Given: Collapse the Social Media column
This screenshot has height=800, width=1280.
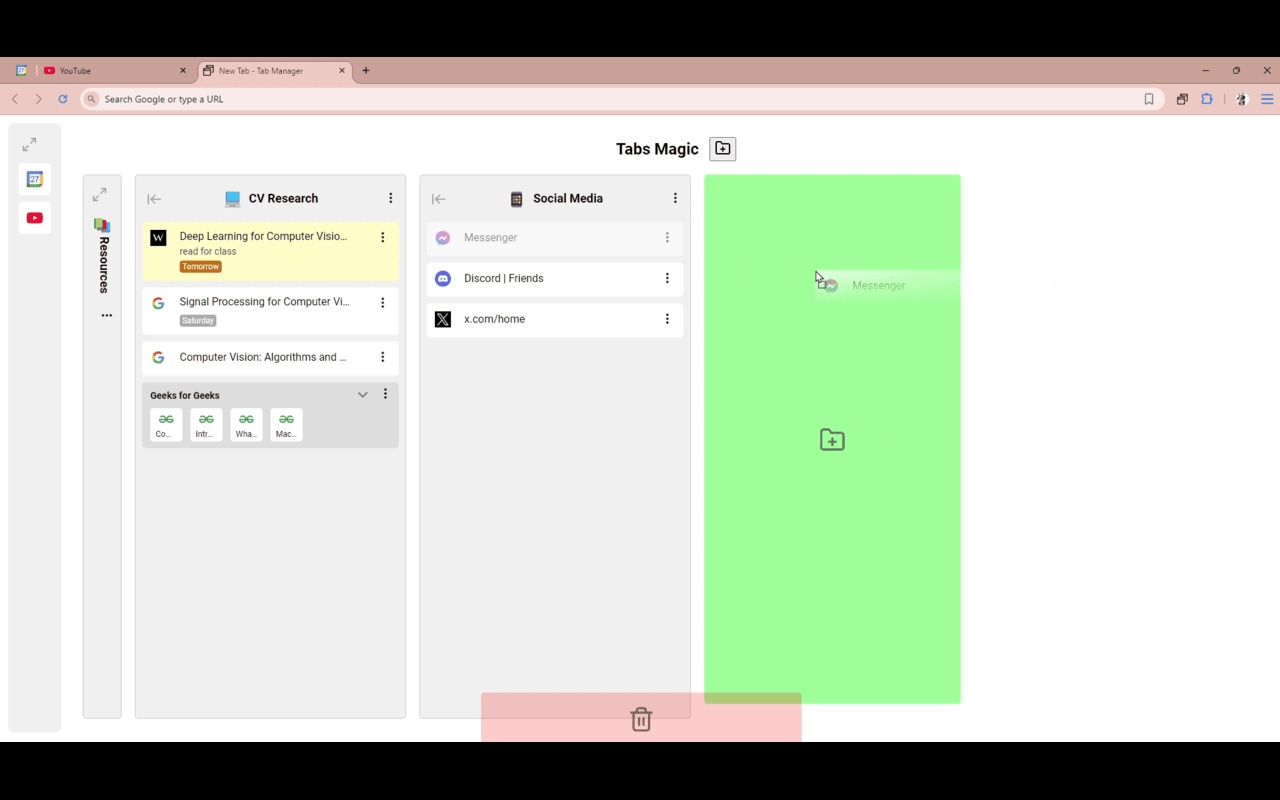Looking at the screenshot, I should 438,199.
